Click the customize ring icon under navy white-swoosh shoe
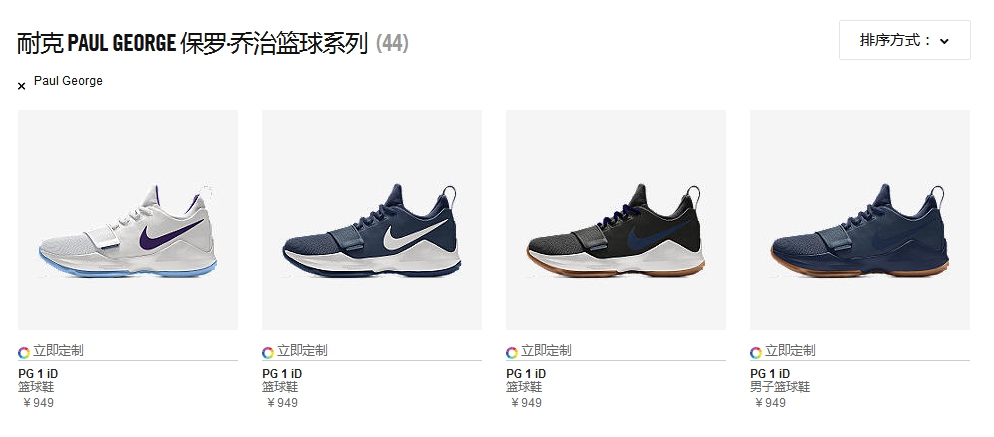Screen dimensions: 994x437 (268, 352)
